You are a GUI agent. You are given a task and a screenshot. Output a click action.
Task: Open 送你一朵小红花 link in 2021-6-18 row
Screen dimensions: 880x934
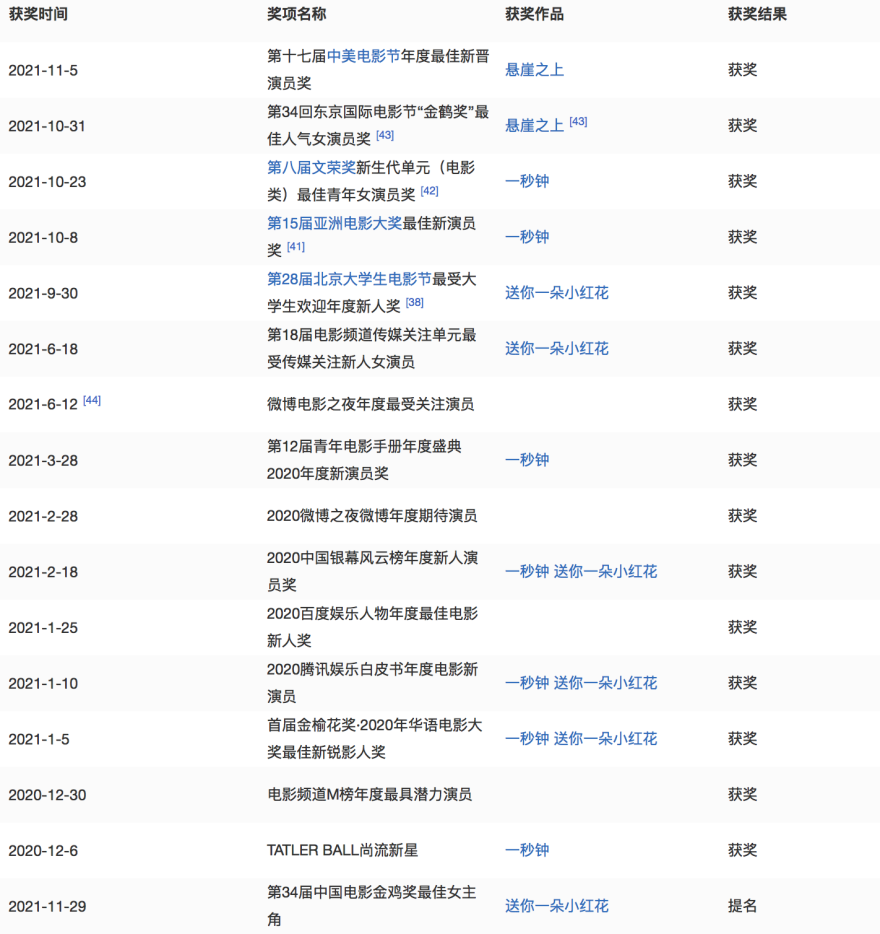point(557,348)
